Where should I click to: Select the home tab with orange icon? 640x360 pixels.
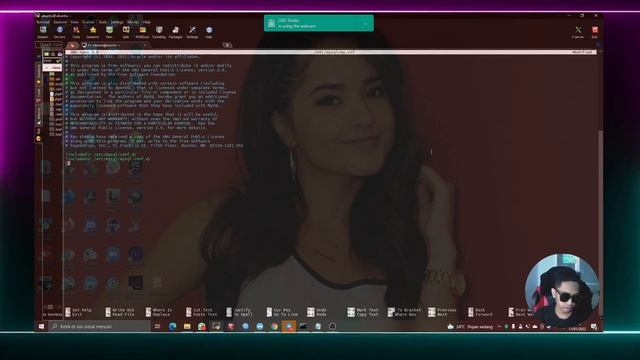tap(72, 45)
